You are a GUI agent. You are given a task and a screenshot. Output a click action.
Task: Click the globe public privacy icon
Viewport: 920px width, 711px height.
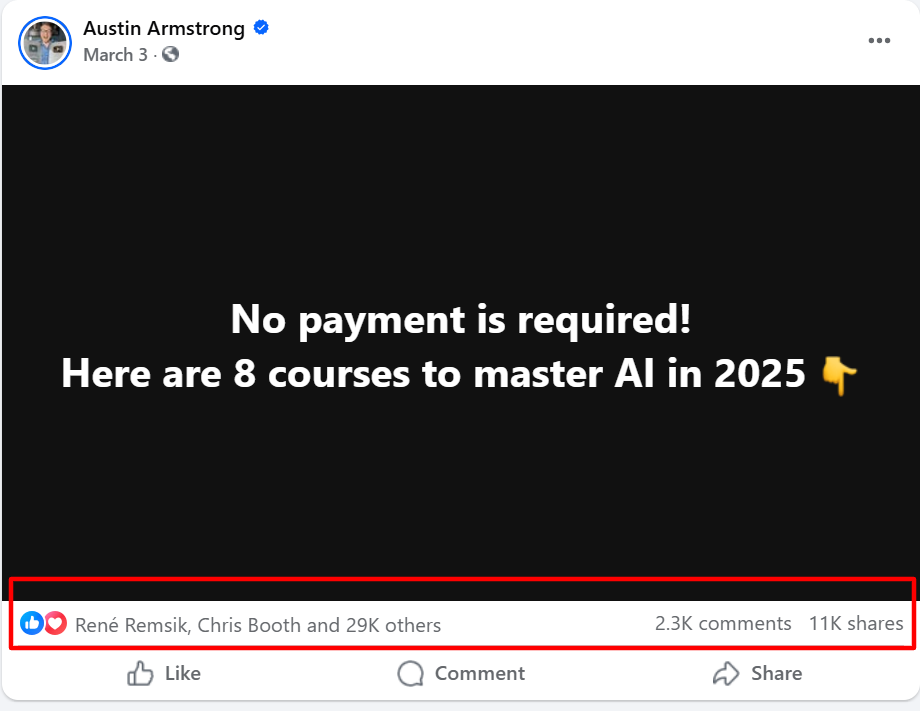(170, 55)
